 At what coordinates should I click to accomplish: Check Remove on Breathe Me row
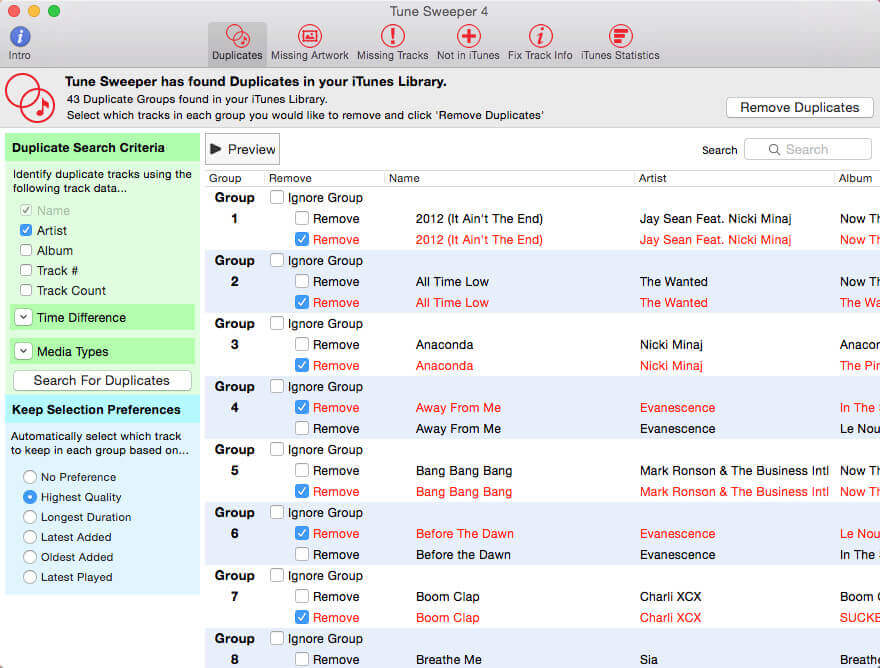pos(302,659)
